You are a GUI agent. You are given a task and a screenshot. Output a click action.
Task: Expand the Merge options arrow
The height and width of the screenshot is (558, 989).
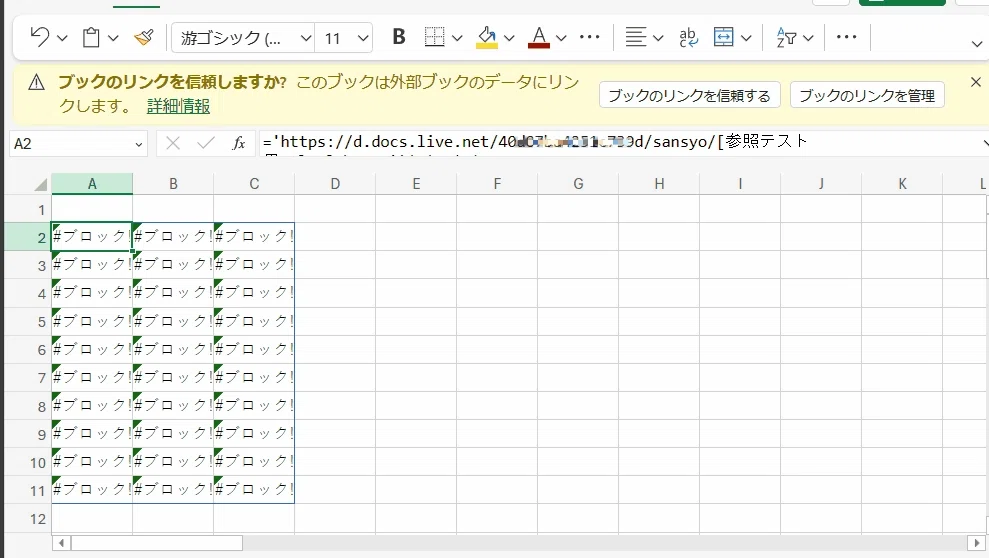(x=746, y=38)
